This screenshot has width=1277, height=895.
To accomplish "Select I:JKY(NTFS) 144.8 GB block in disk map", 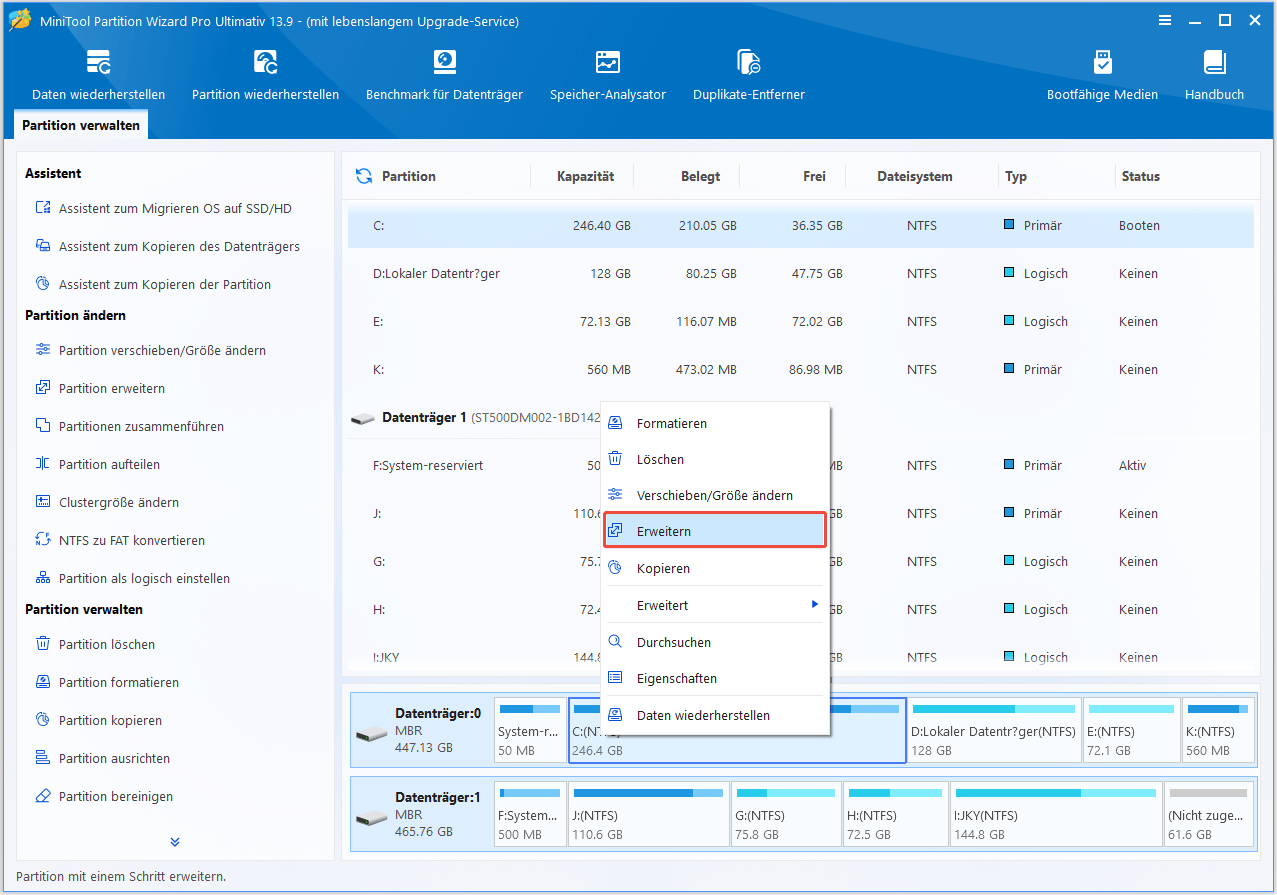I will tap(1057, 815).
